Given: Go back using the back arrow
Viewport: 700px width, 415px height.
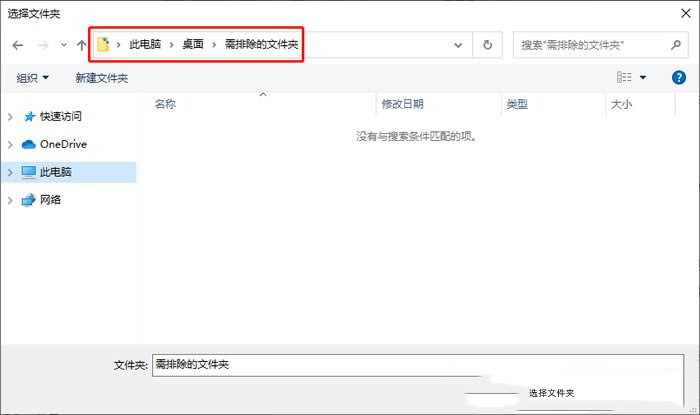Looking at the screenshot, I should tap(17, 45).
